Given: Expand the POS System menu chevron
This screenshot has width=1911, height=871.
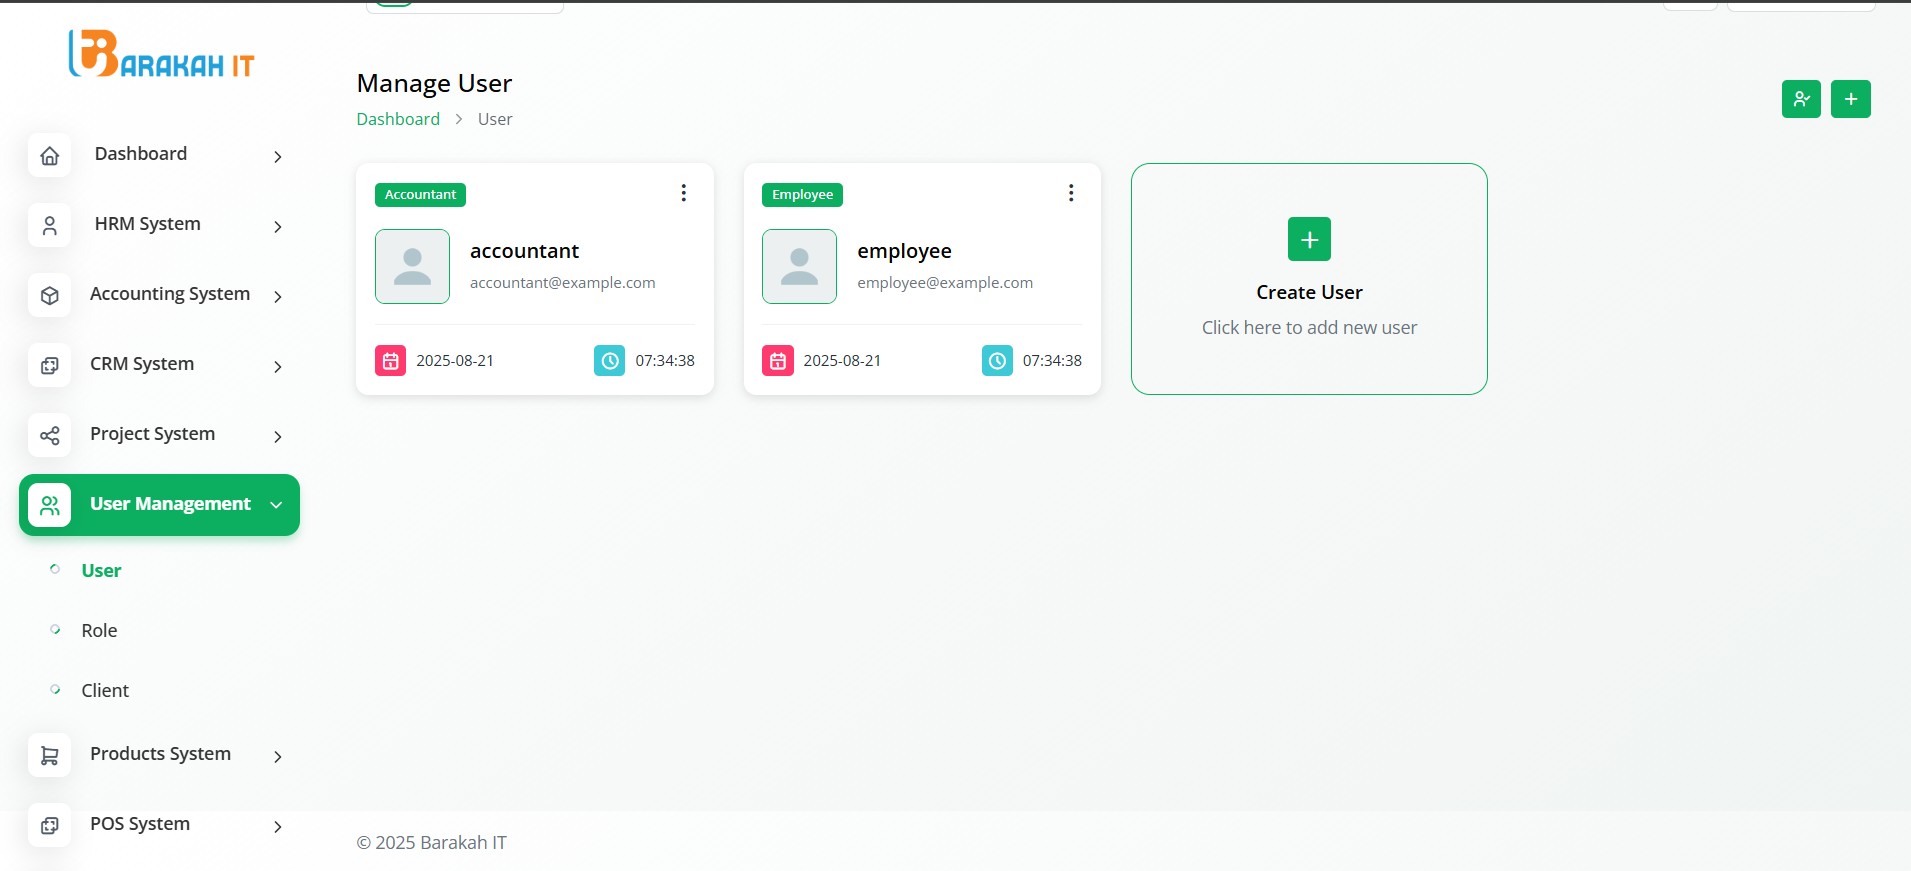Looking at the screenshot, I should tap(277, 827).
